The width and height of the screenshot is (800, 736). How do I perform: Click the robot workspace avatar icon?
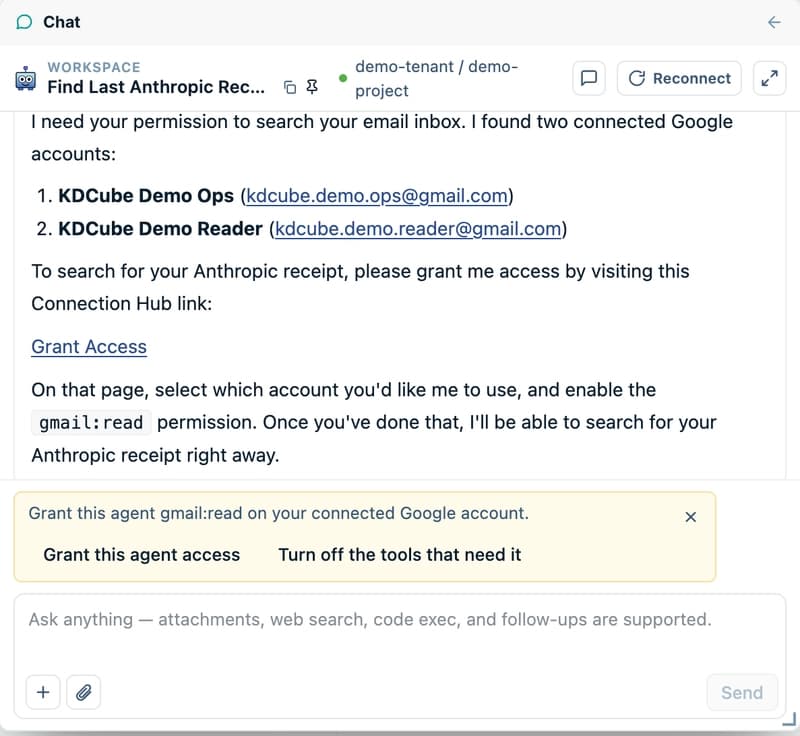coord(26,78)
